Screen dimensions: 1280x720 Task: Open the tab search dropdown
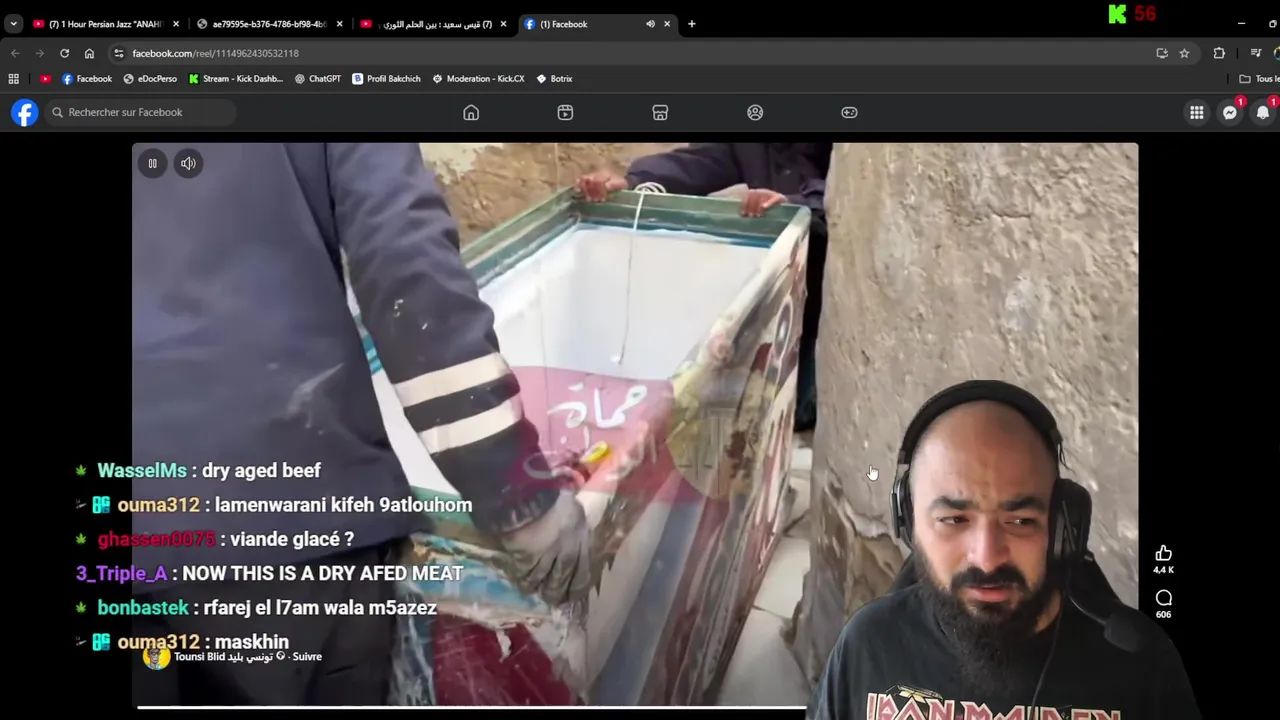click(x=13, y=24)
